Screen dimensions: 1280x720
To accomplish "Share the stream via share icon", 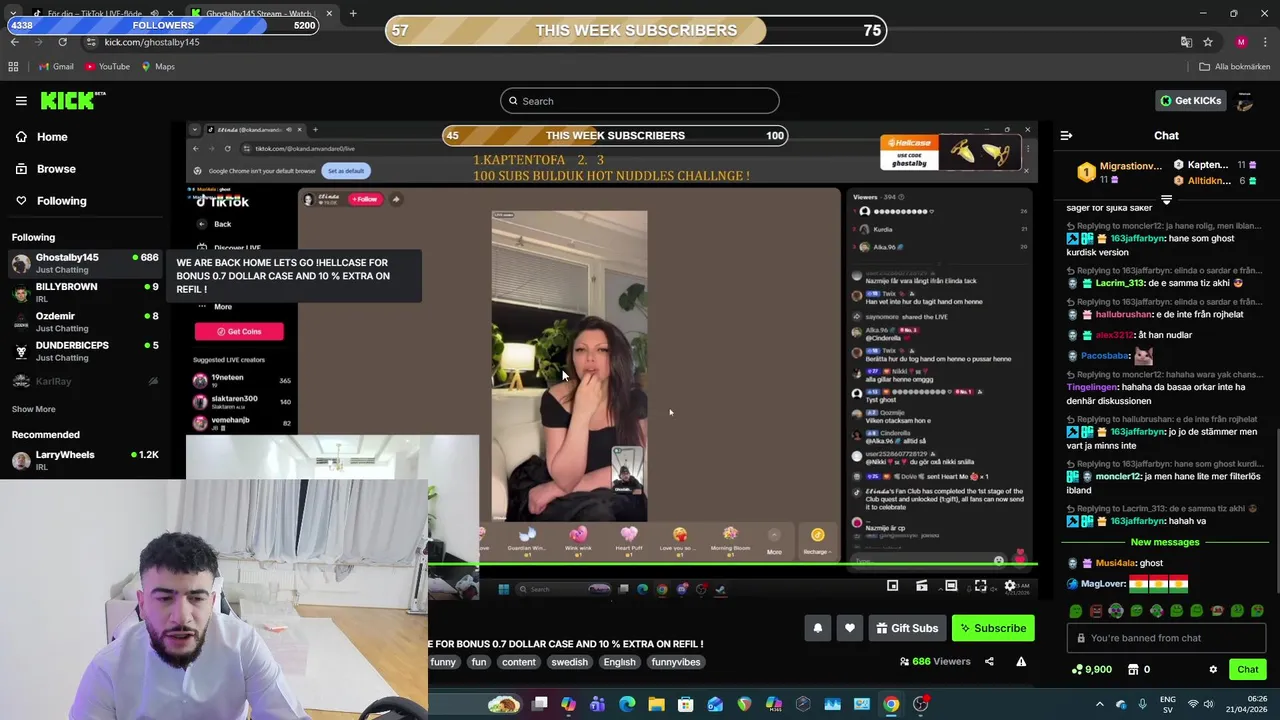I will tap(989, 661).
